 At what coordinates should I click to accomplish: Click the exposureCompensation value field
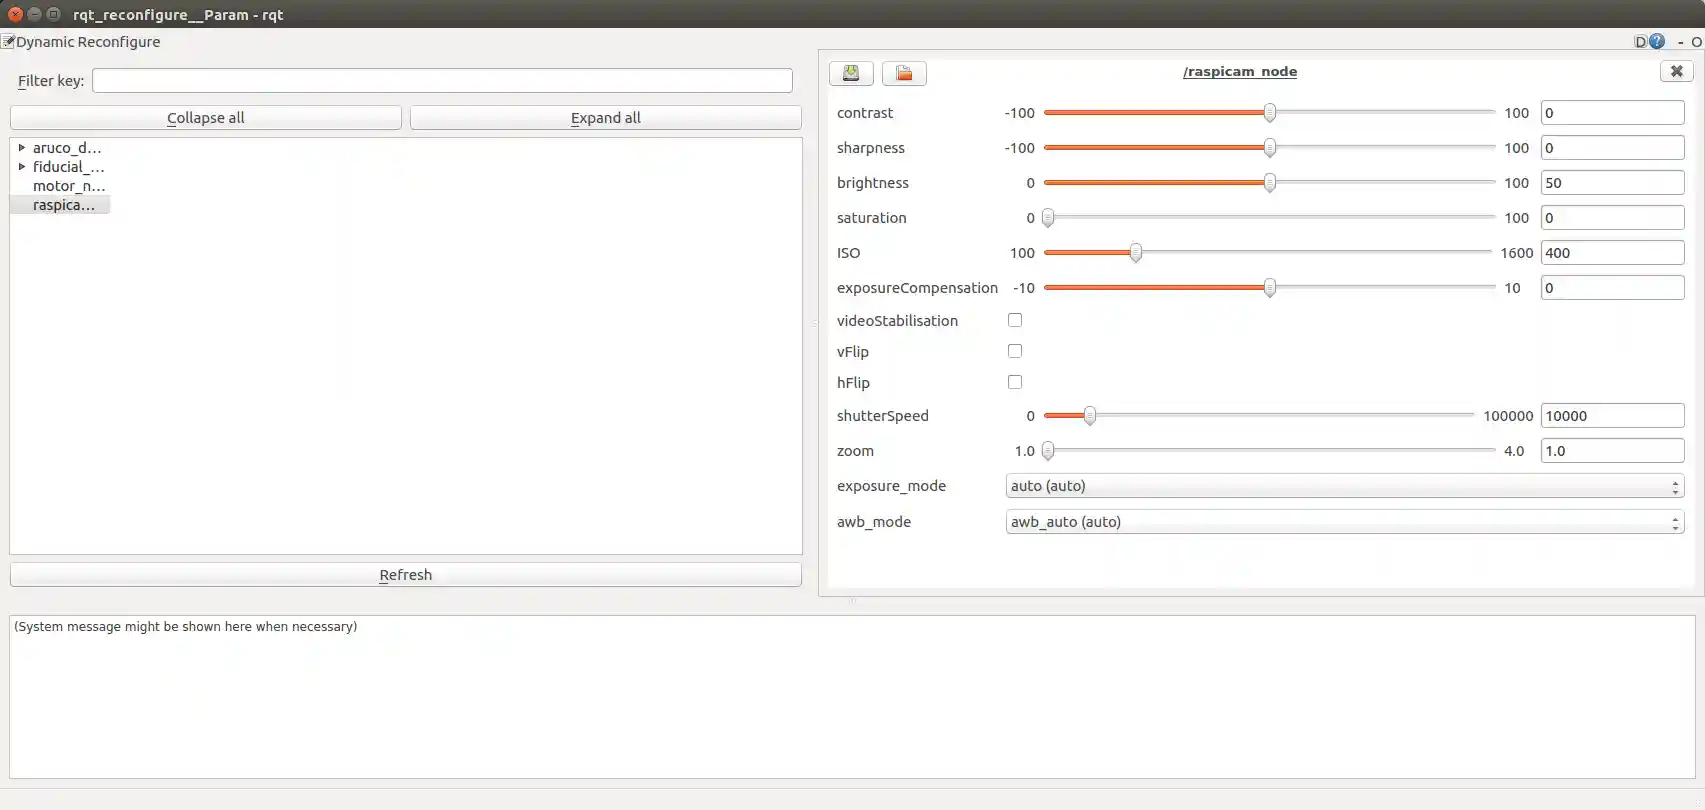coord(1612,288)
